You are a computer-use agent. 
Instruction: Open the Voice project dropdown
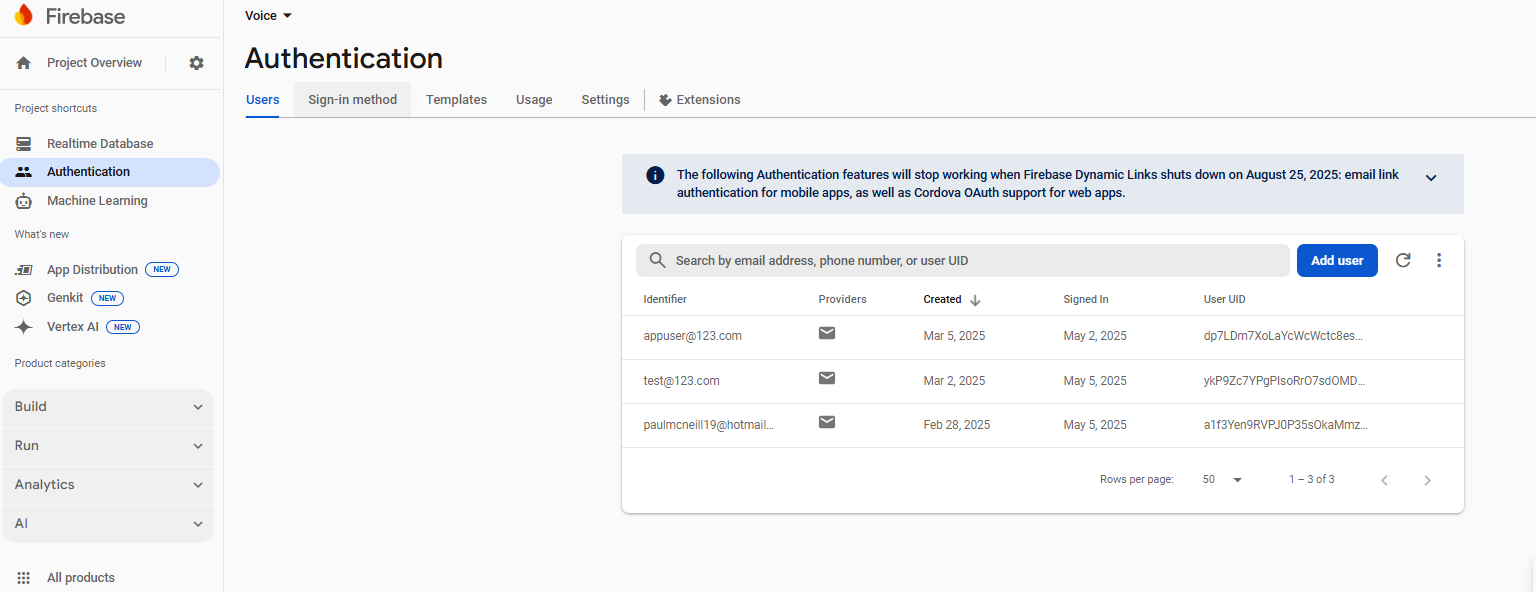click(266, 15)
